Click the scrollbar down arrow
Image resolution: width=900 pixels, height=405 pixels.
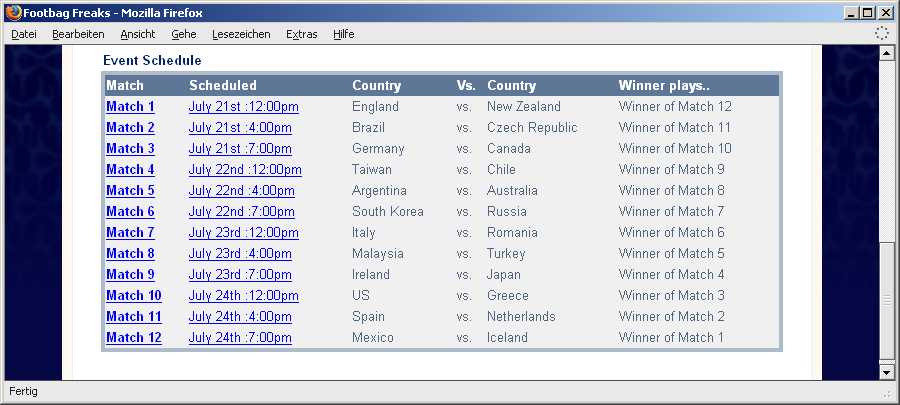pos(887,372)
